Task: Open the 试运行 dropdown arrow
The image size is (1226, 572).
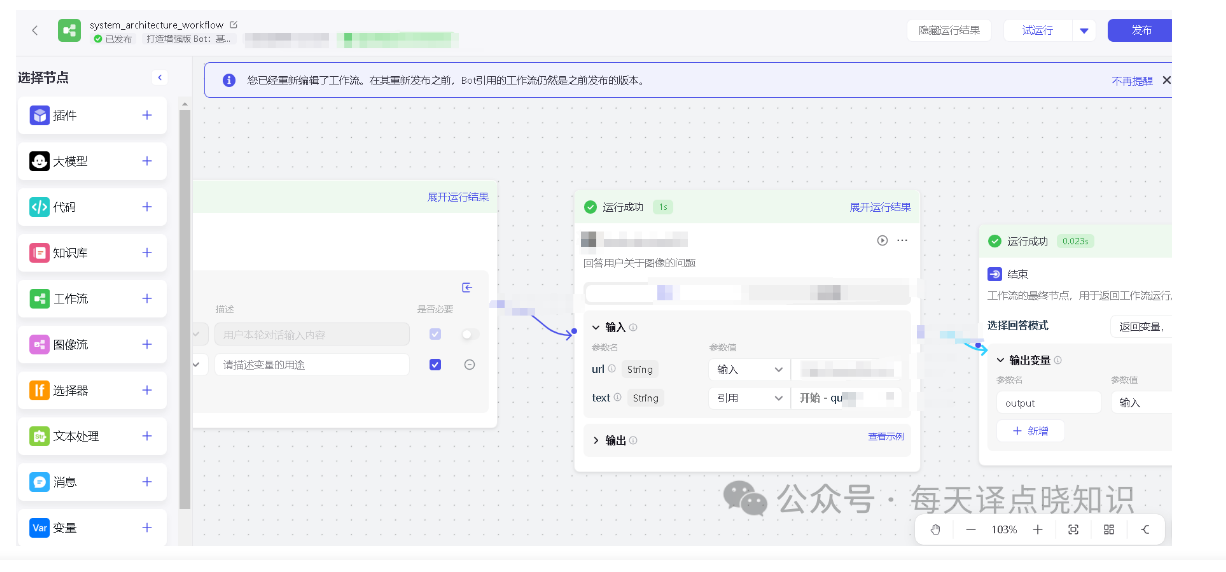Action: click(1085, 31)
